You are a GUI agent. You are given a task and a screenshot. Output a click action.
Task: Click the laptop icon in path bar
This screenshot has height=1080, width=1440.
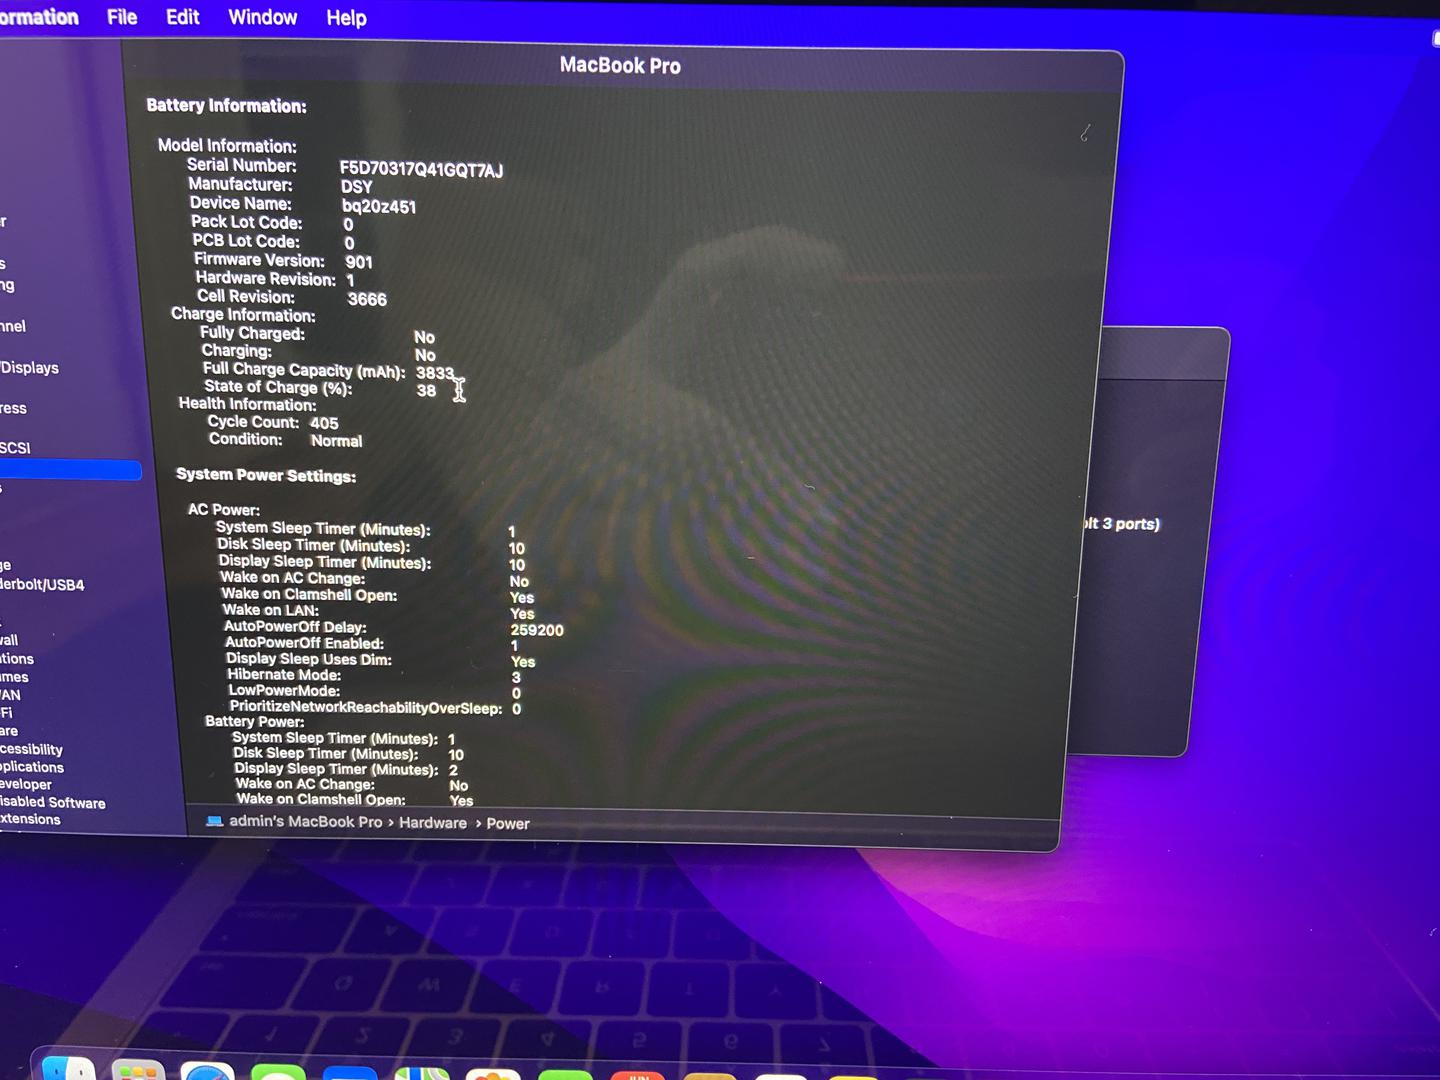click(214, 821)
